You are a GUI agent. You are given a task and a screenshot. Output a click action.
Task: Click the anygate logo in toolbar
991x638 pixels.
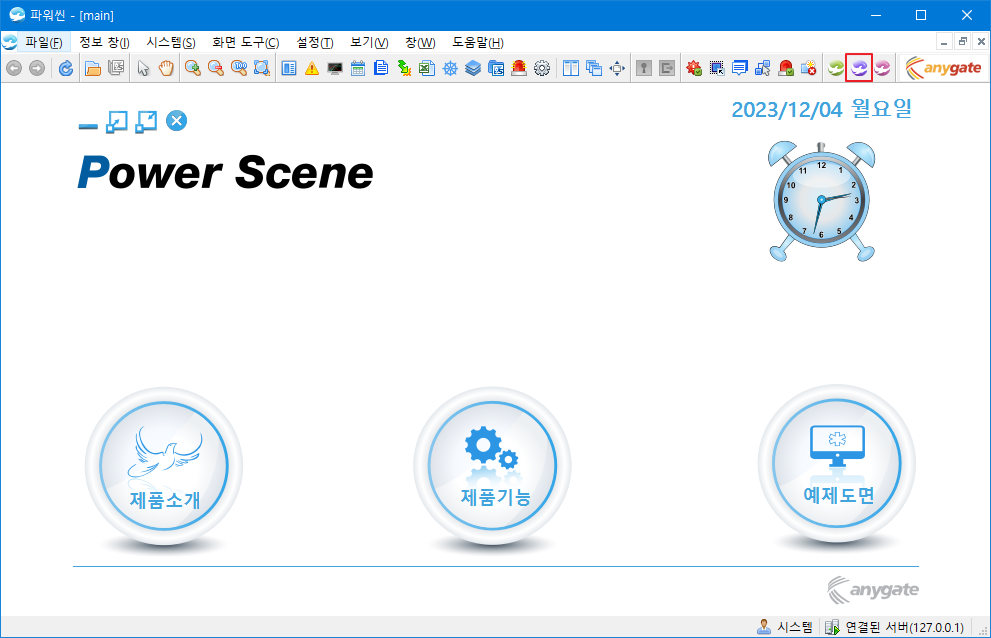pyautogui.click(x=944, y=68)
